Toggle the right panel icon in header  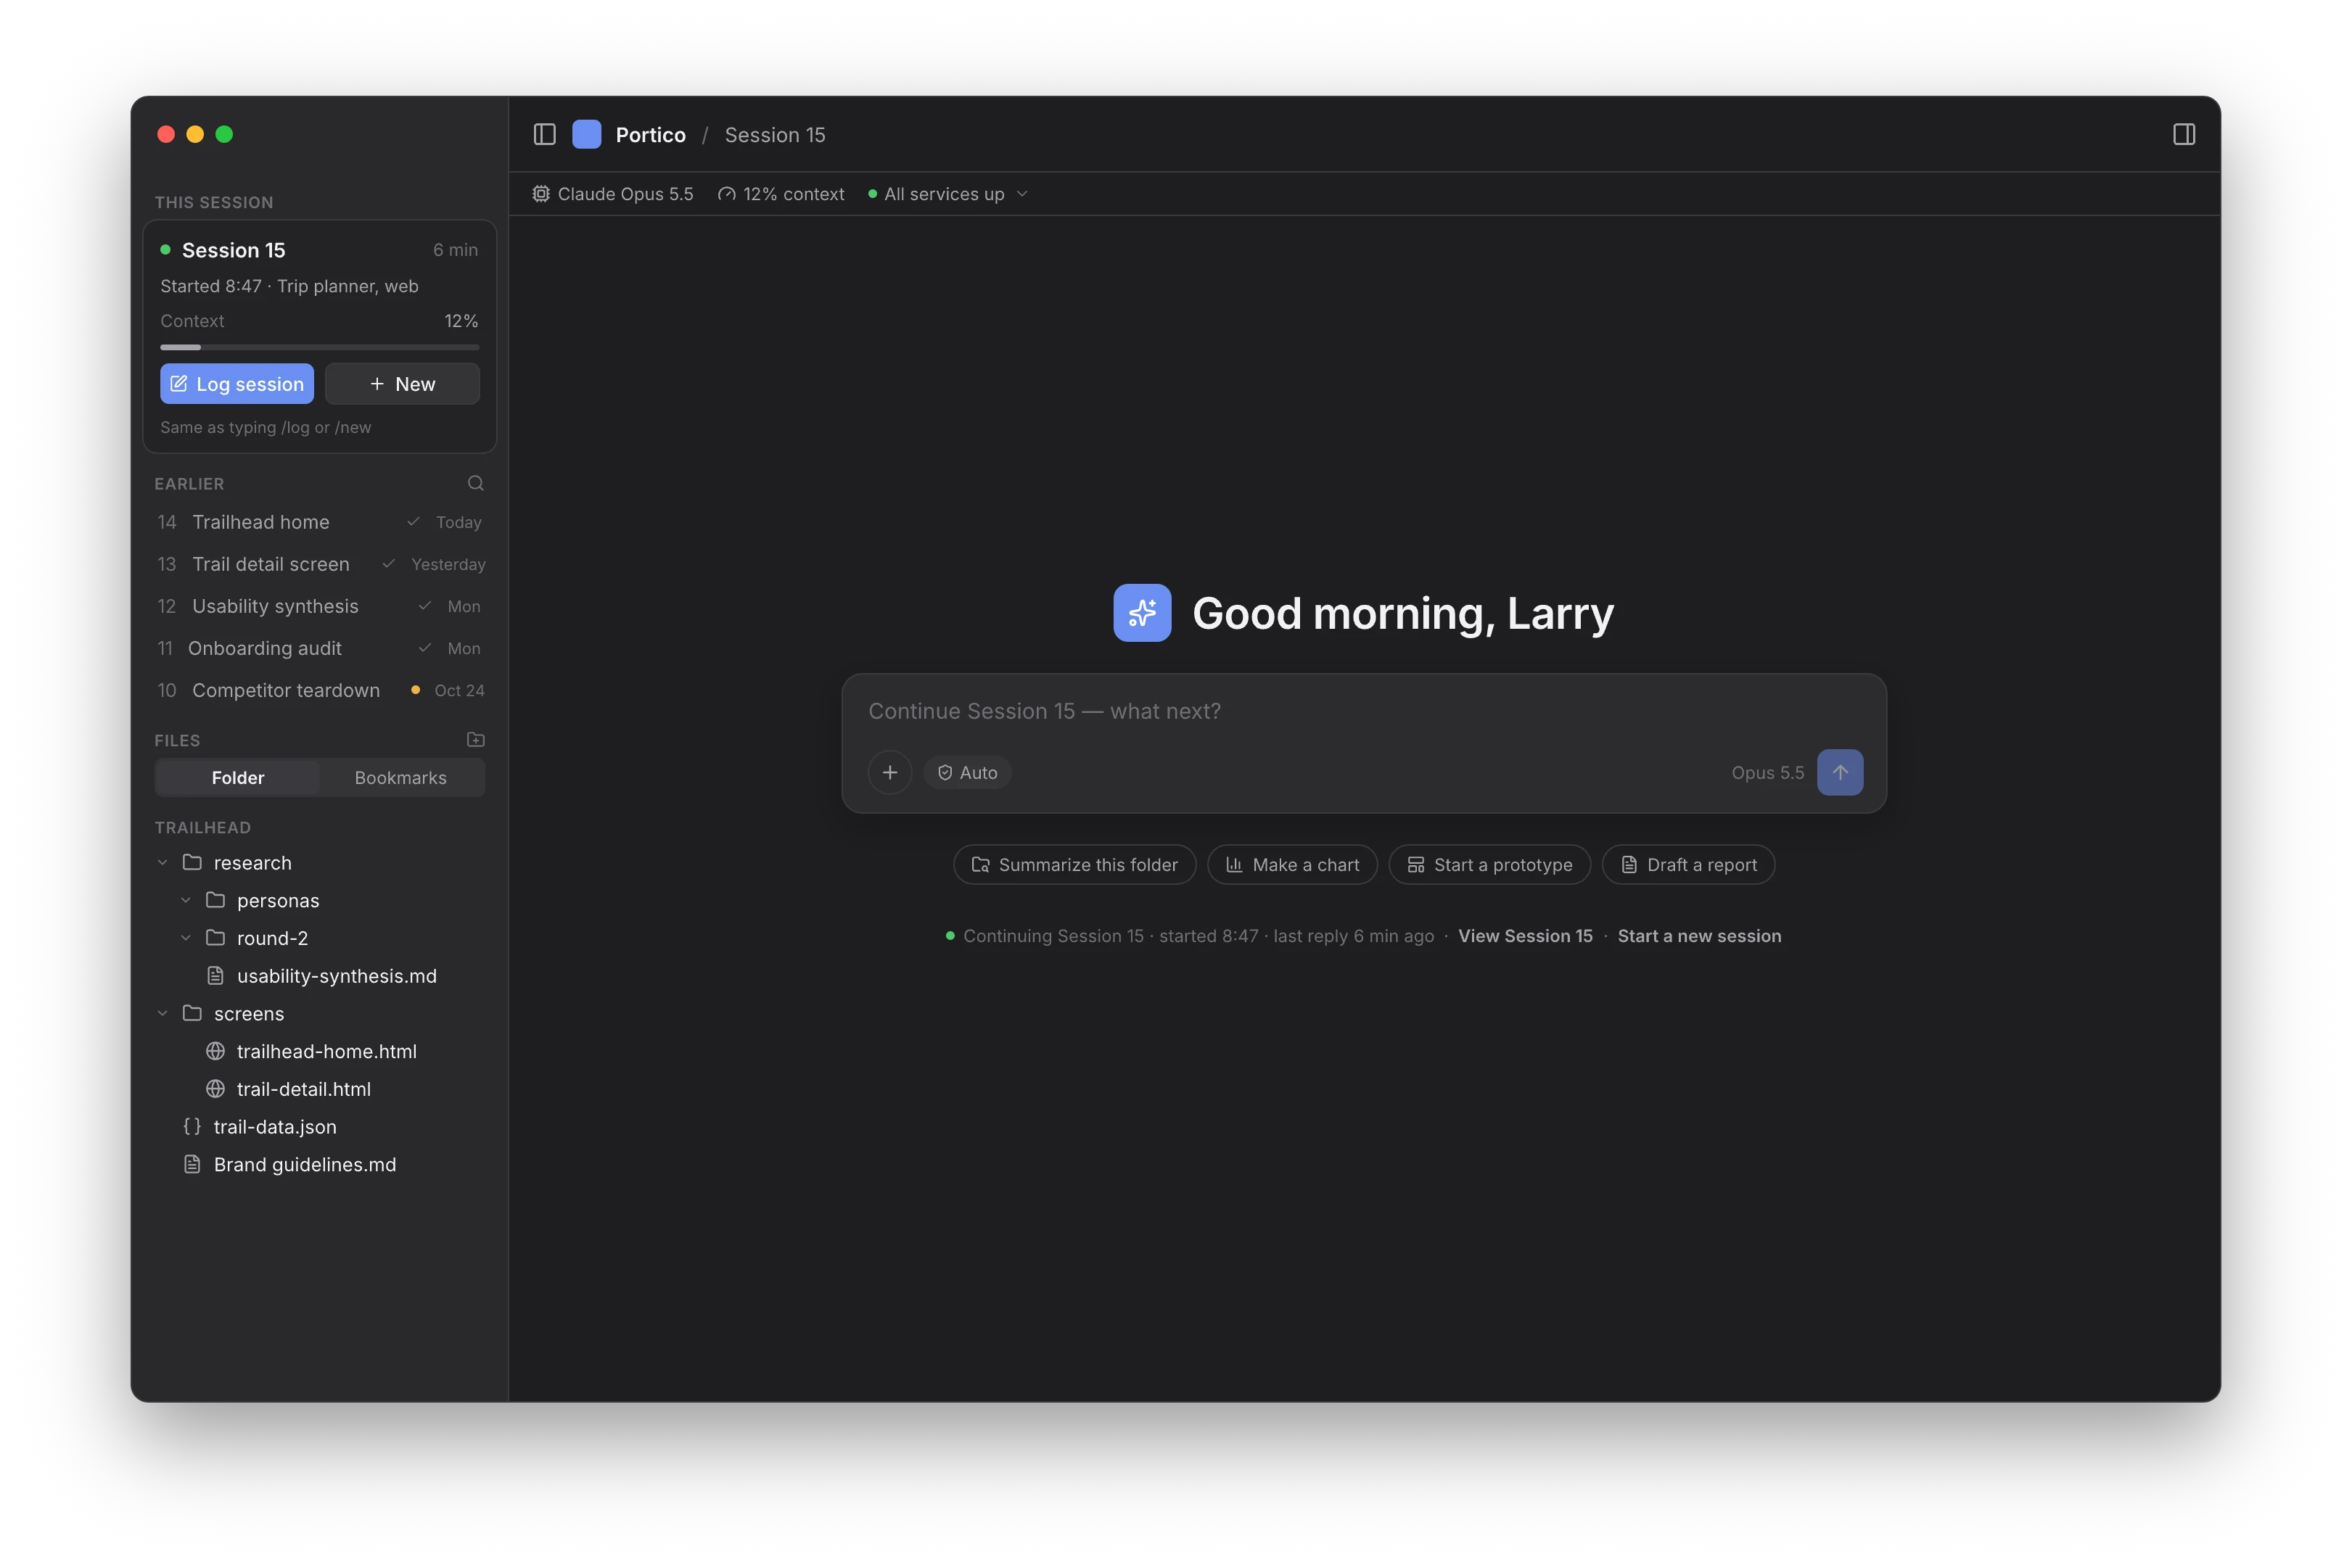pyautogui.click(x=2184, y=134)
